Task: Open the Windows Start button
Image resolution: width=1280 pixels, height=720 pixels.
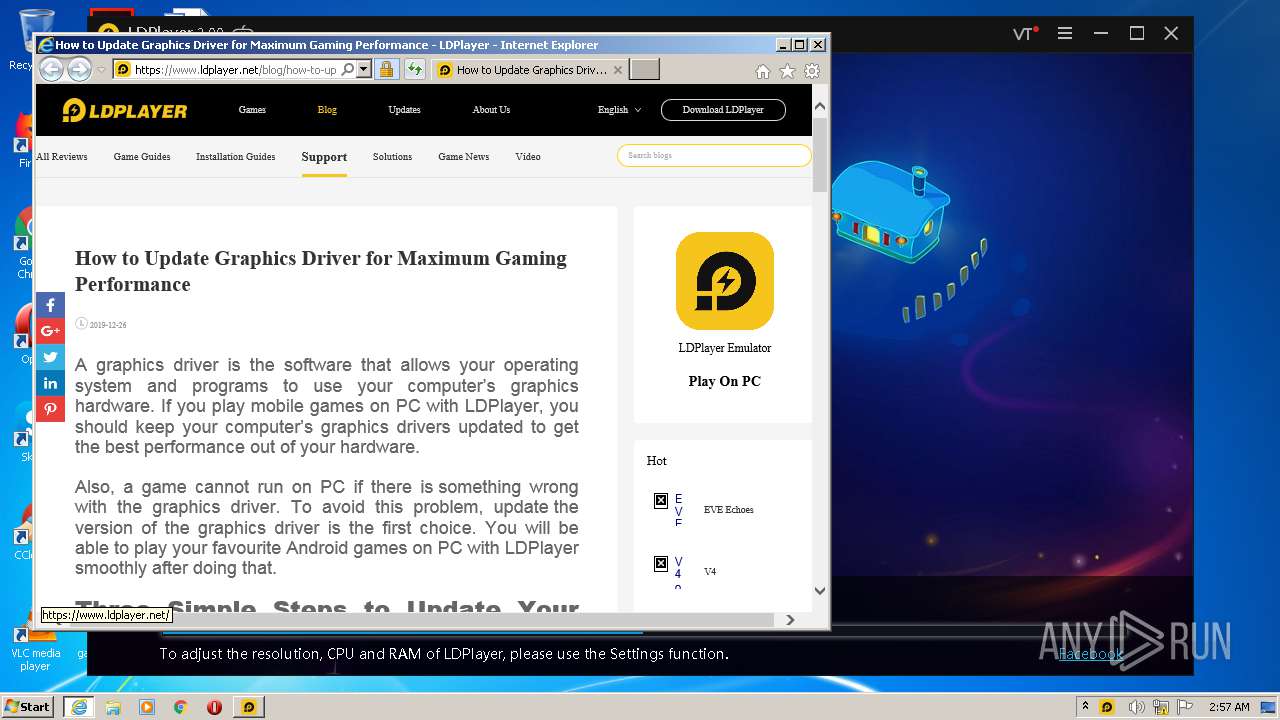Action: click(27, 707)
